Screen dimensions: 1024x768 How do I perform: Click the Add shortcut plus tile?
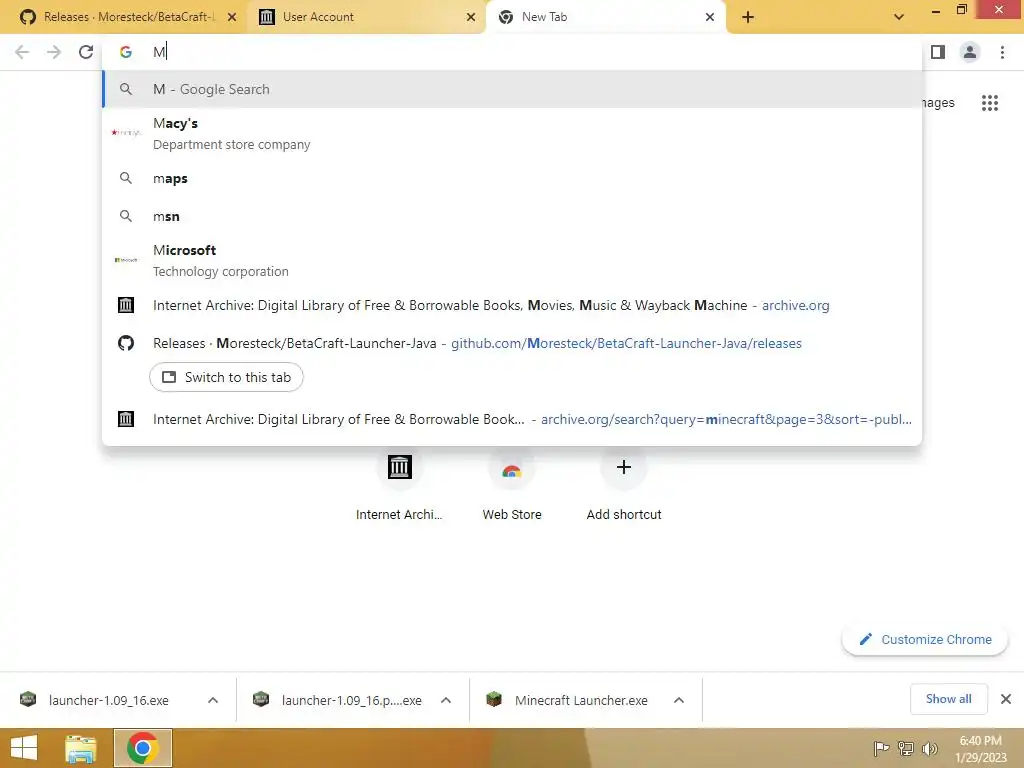click(624, 483)
